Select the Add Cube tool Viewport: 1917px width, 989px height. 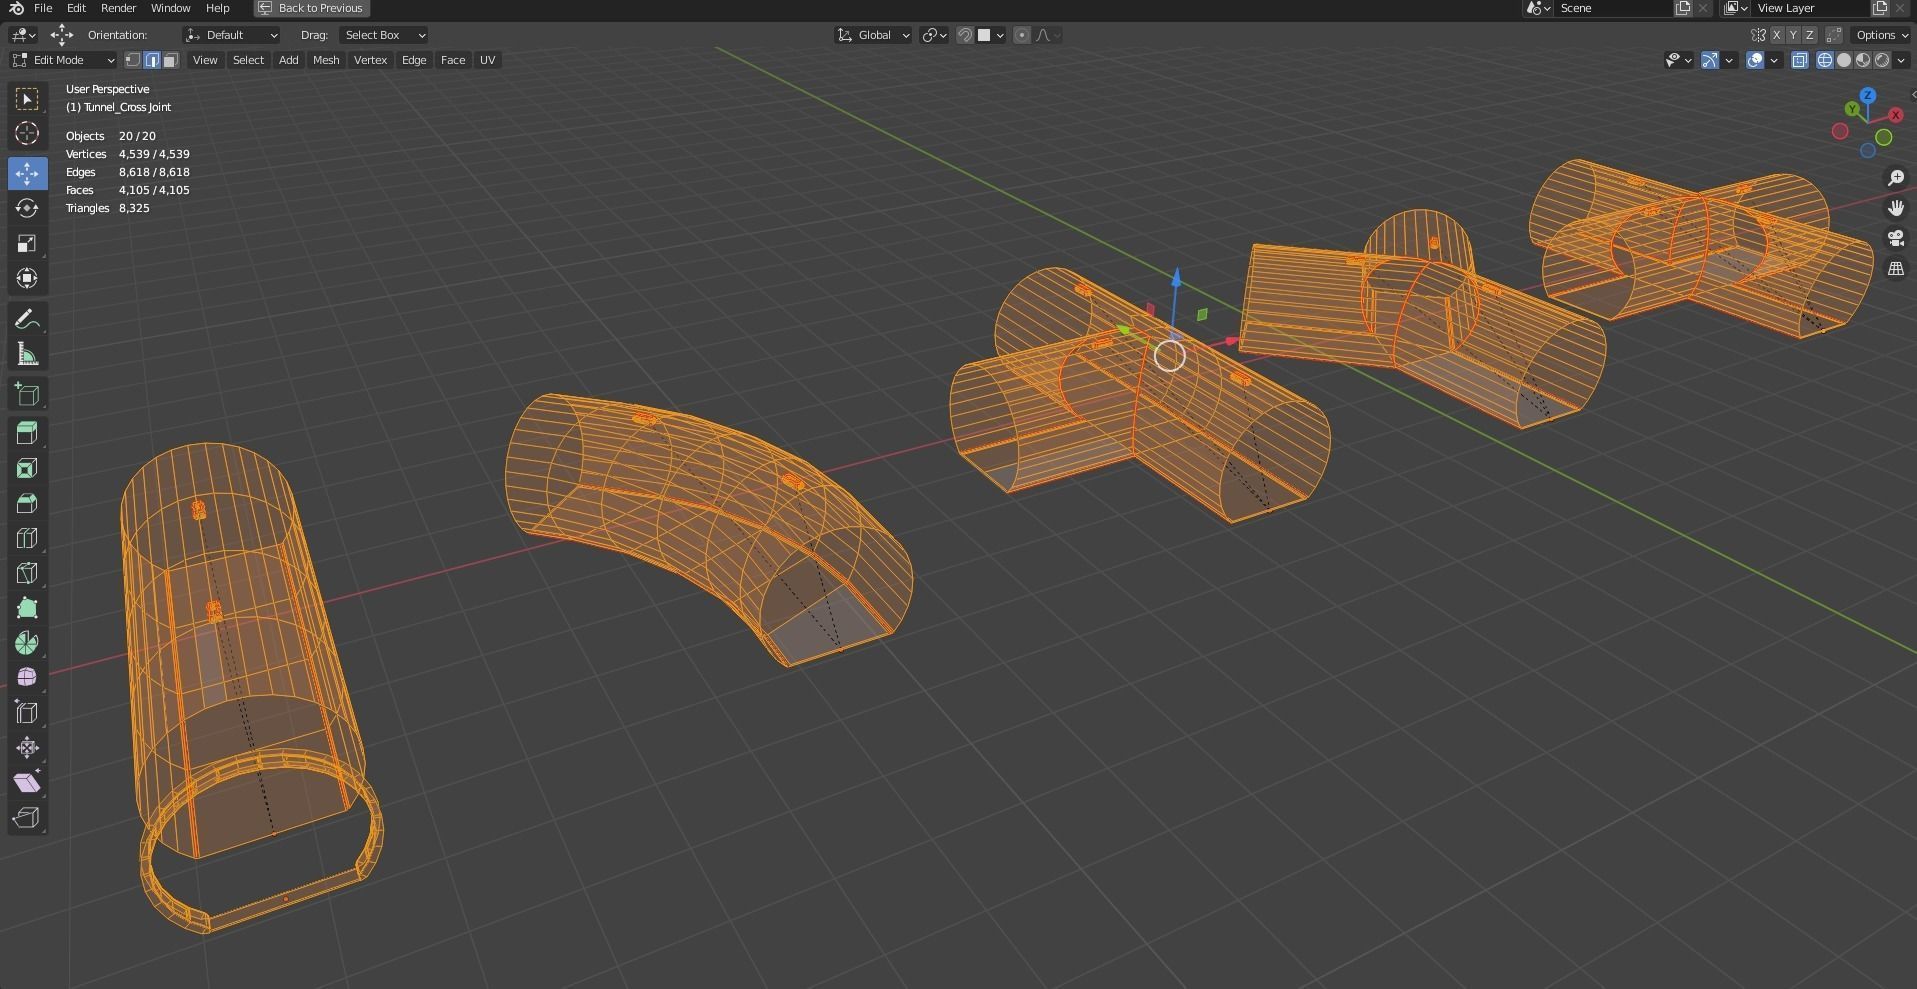tap(27, 395)
